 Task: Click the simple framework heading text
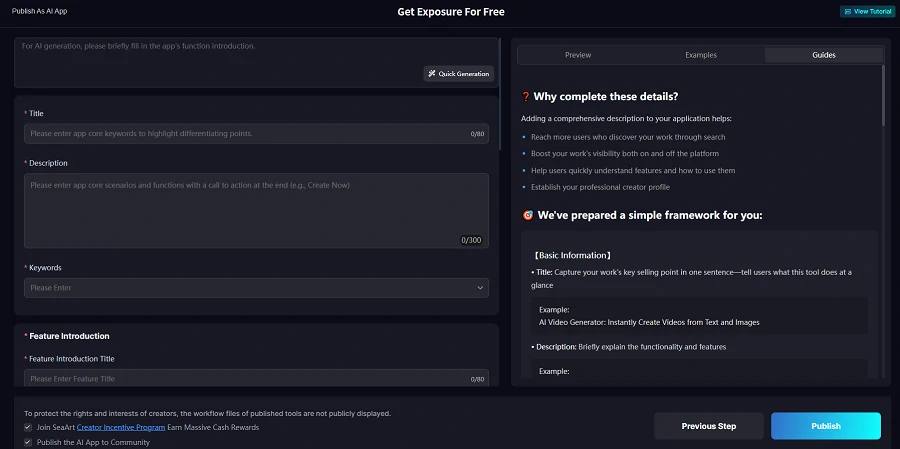pyautogui.click(x=650, y=216)
